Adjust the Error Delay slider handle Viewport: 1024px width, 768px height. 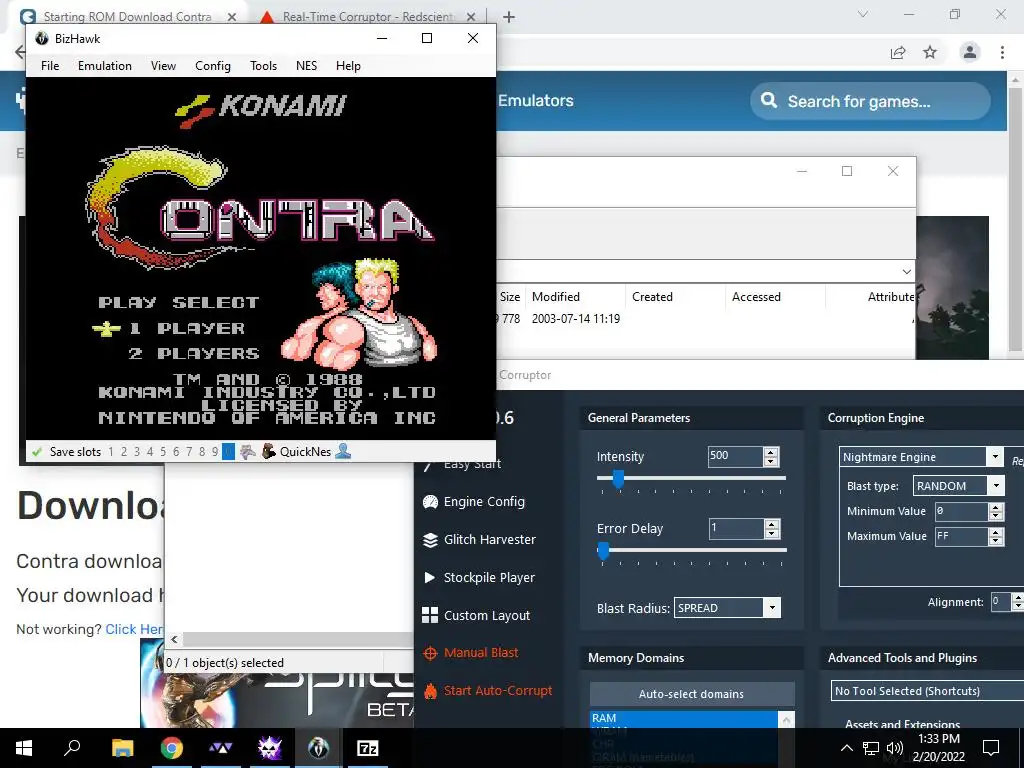(603, 551)
